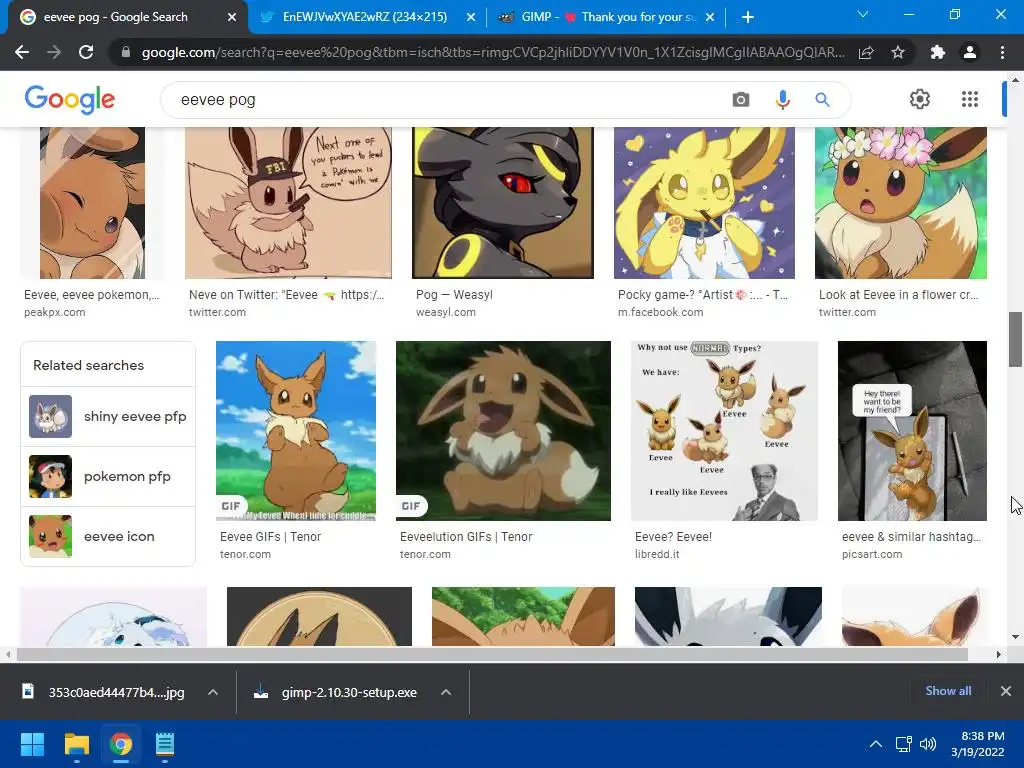Open the Notepad taskbar icon
The height and width of the screenshot is (768, 1024).
(165, 744)
